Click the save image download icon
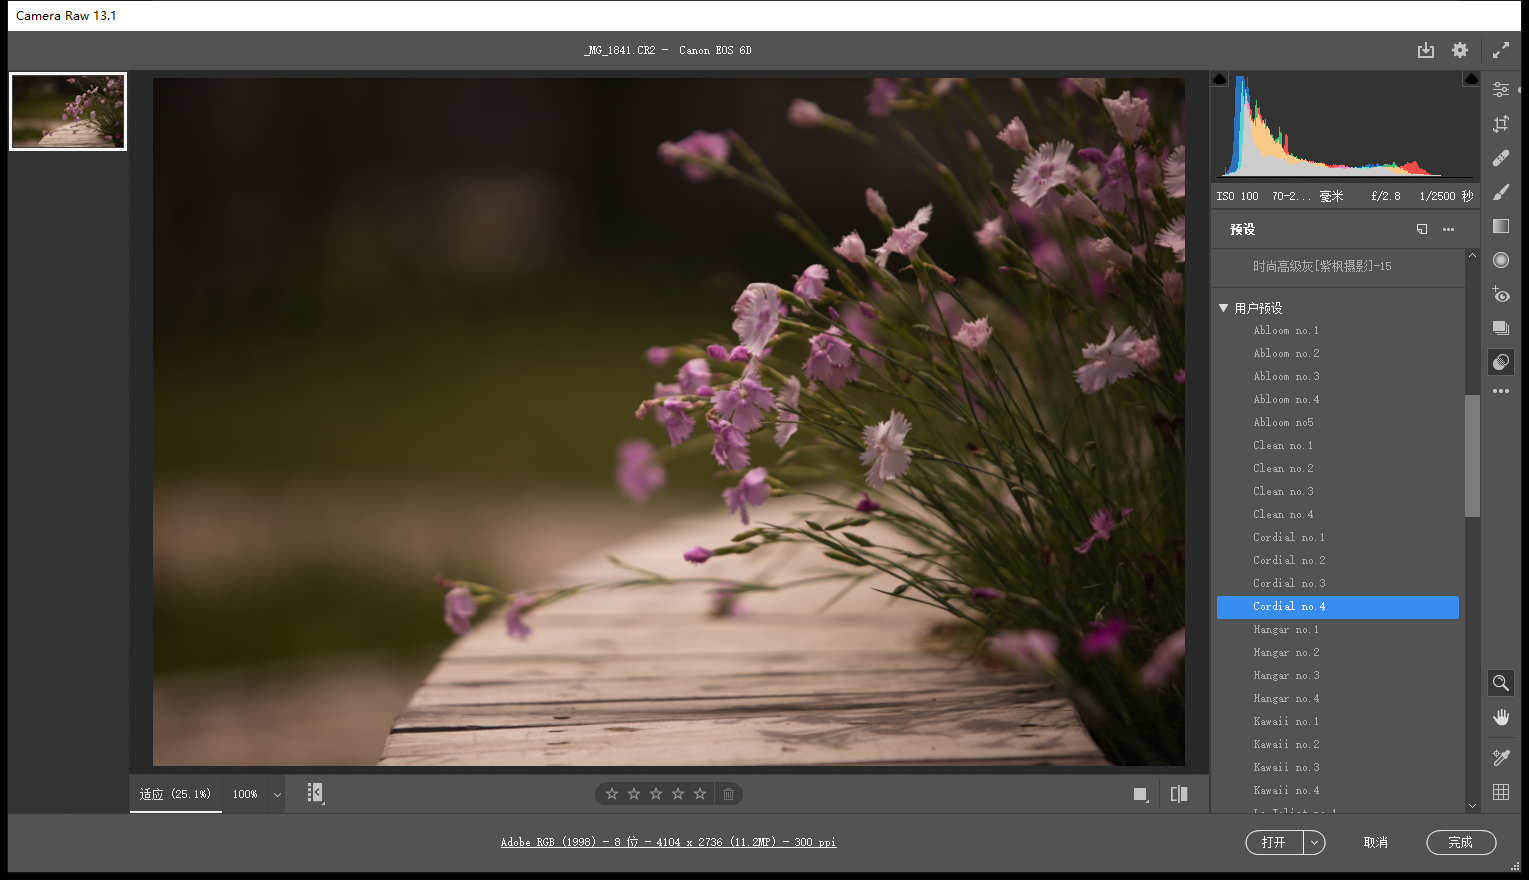This screenshot has height=880, width=1529. click(x=1425, y=50)
